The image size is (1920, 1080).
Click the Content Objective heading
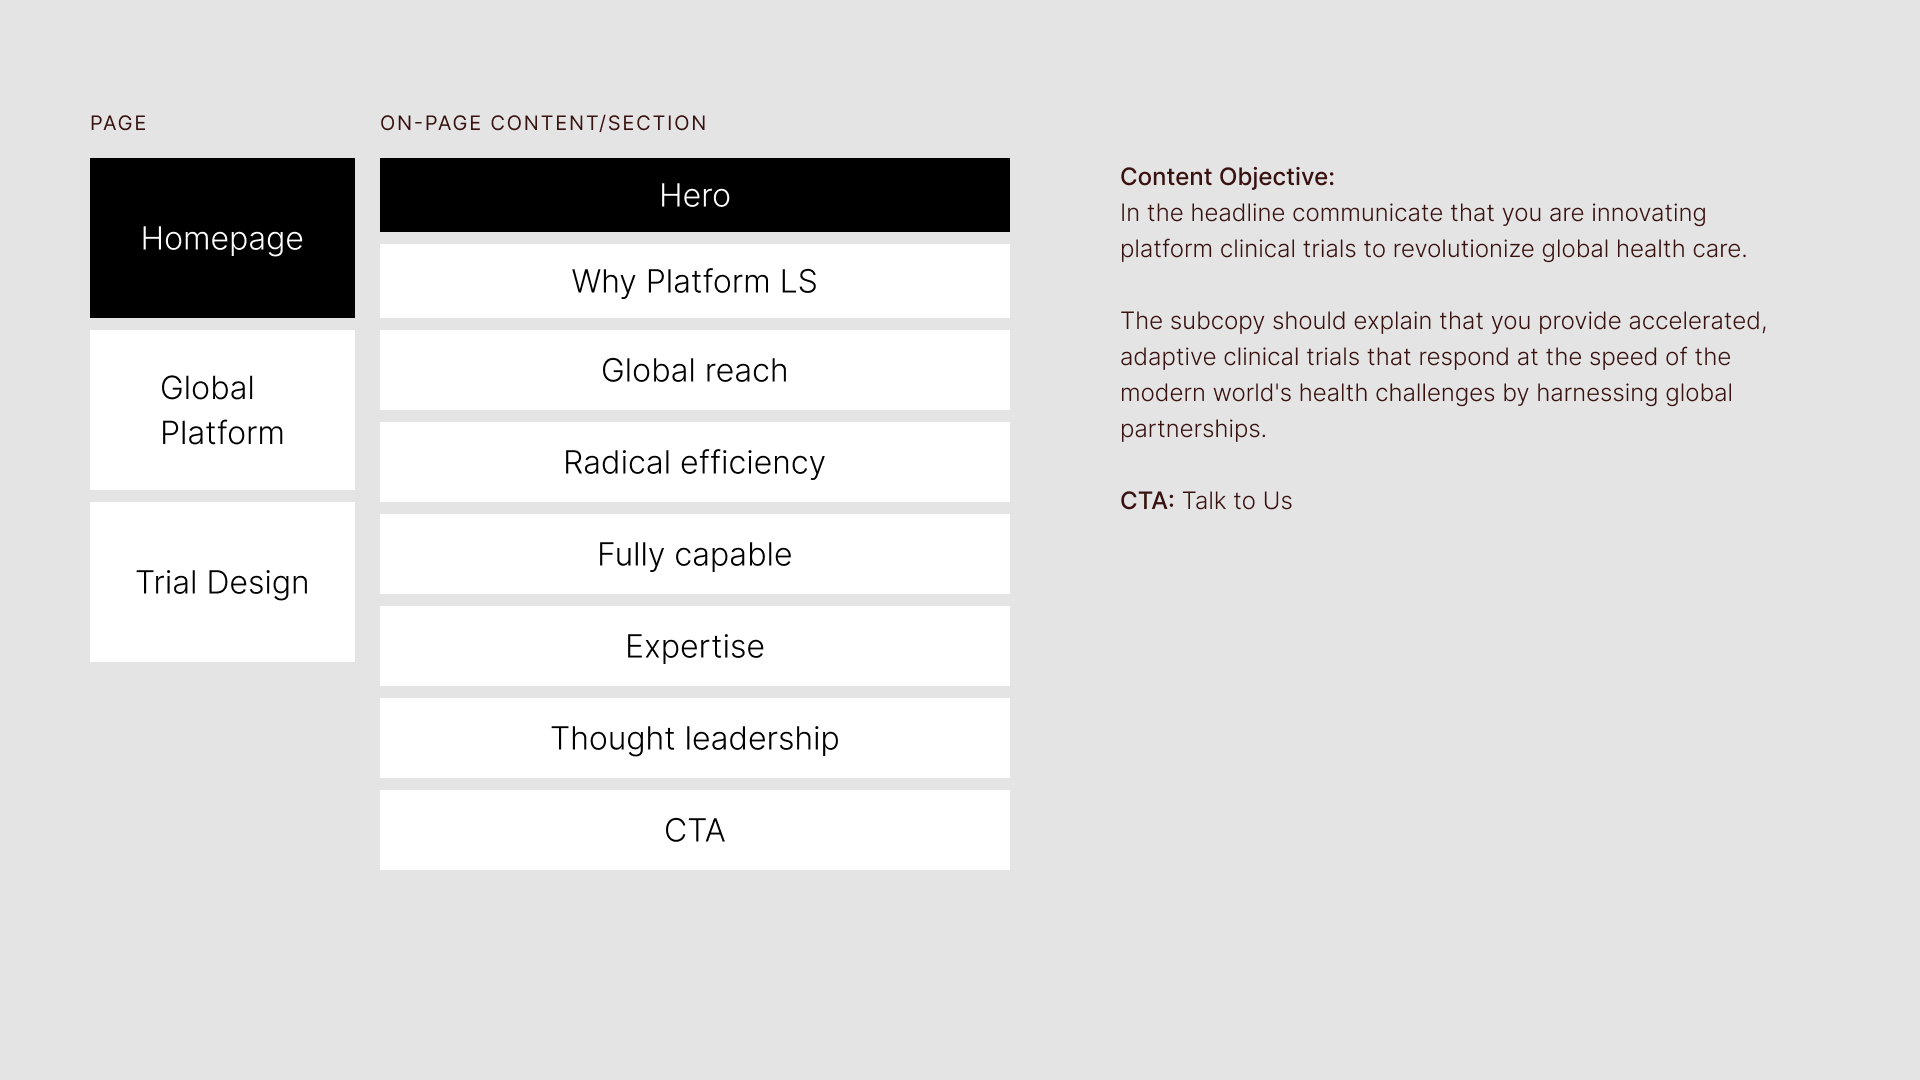click(1227, 177)
